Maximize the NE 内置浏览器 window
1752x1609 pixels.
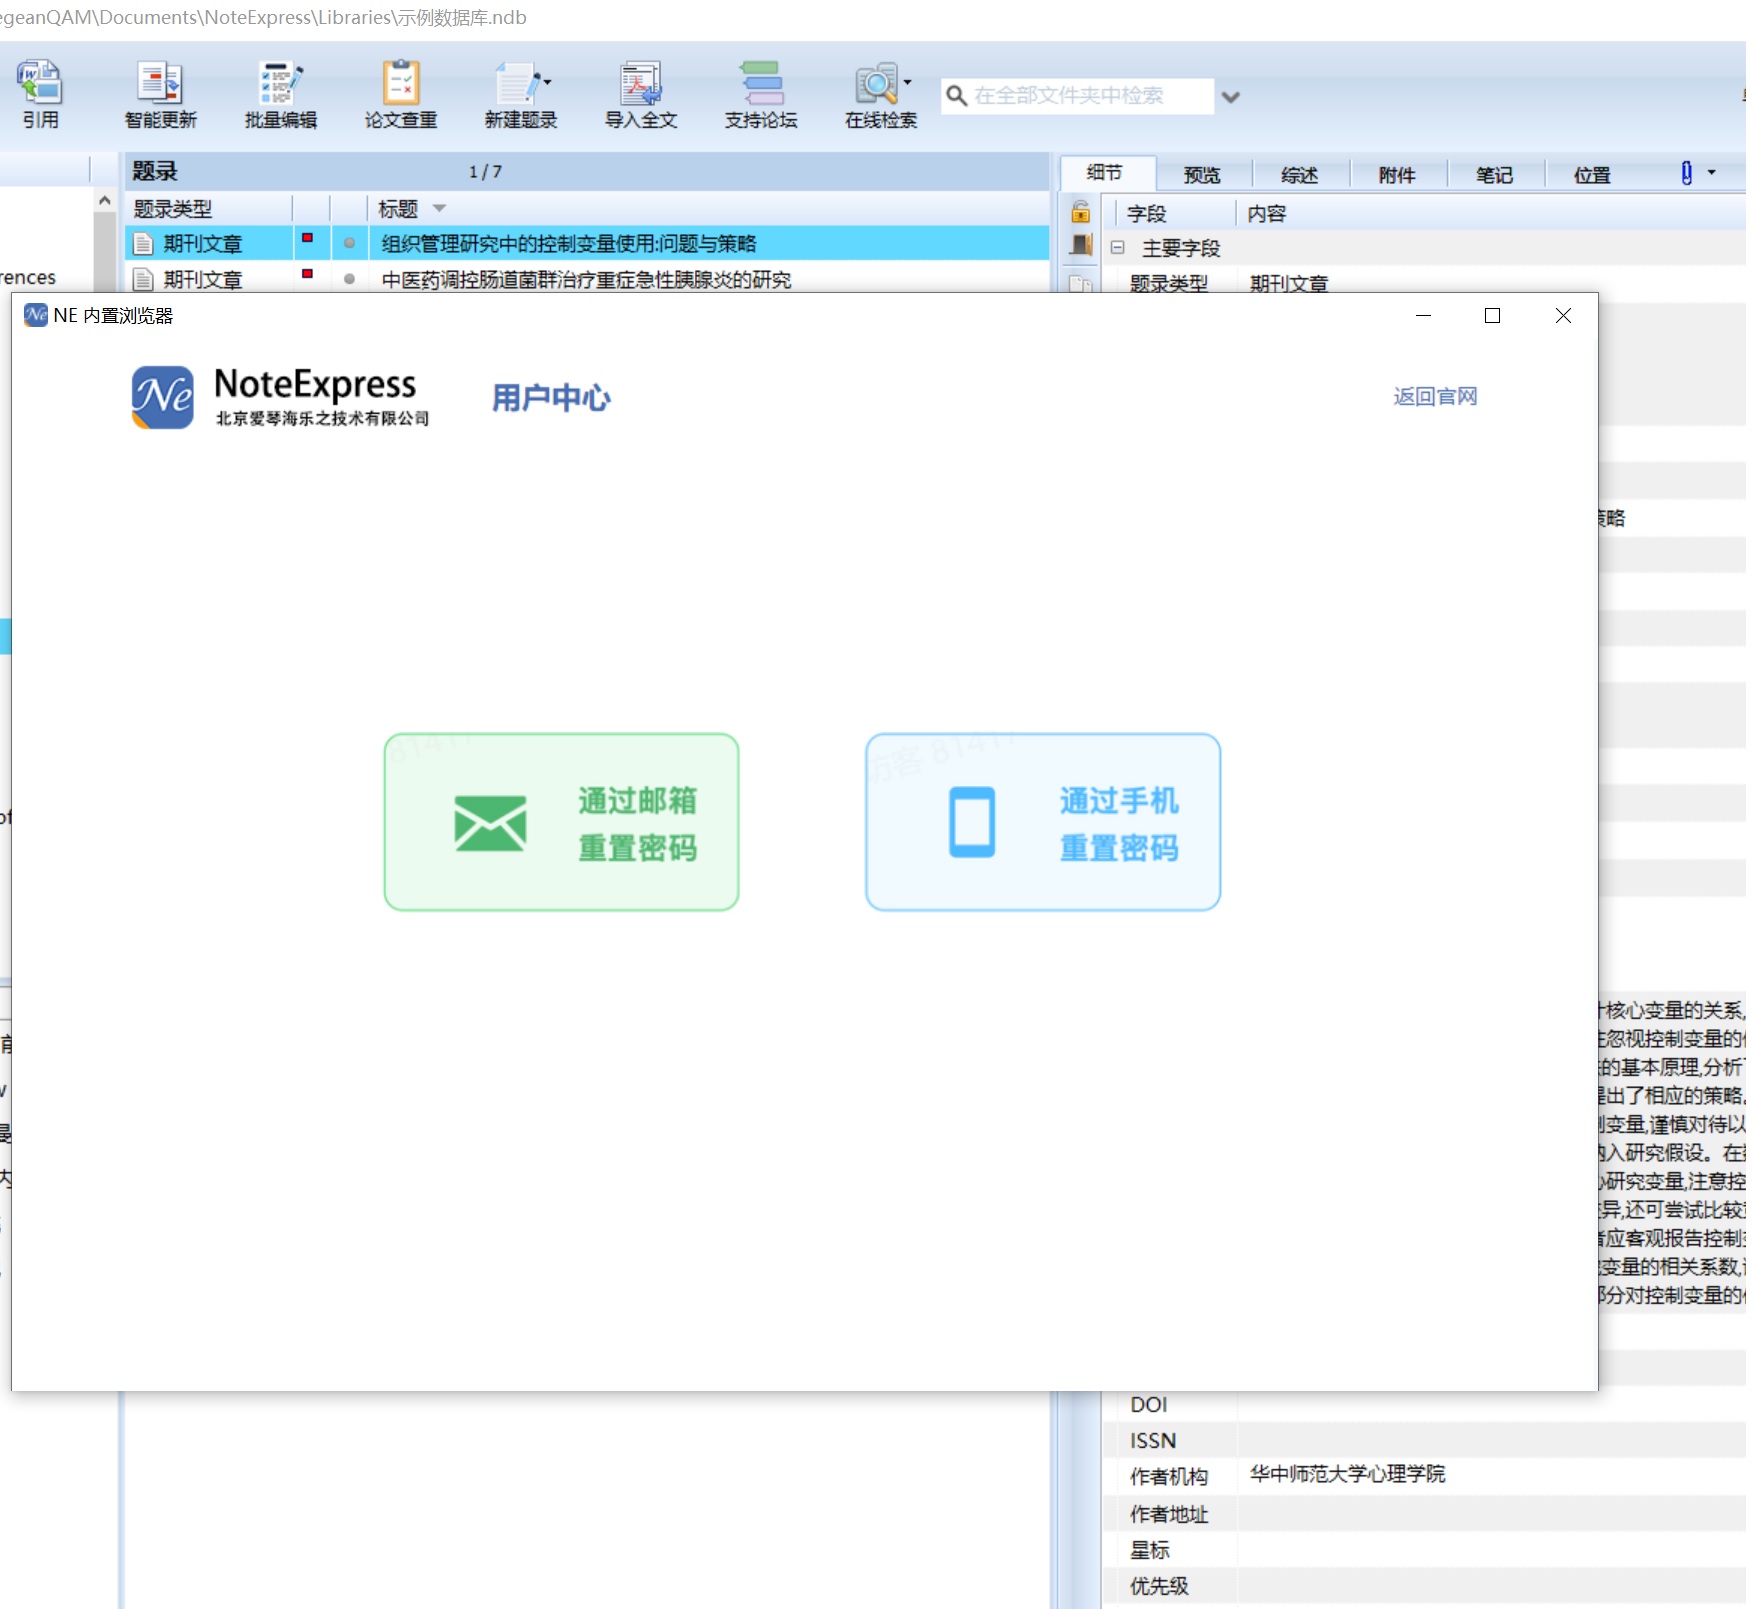click(1492, 316)
